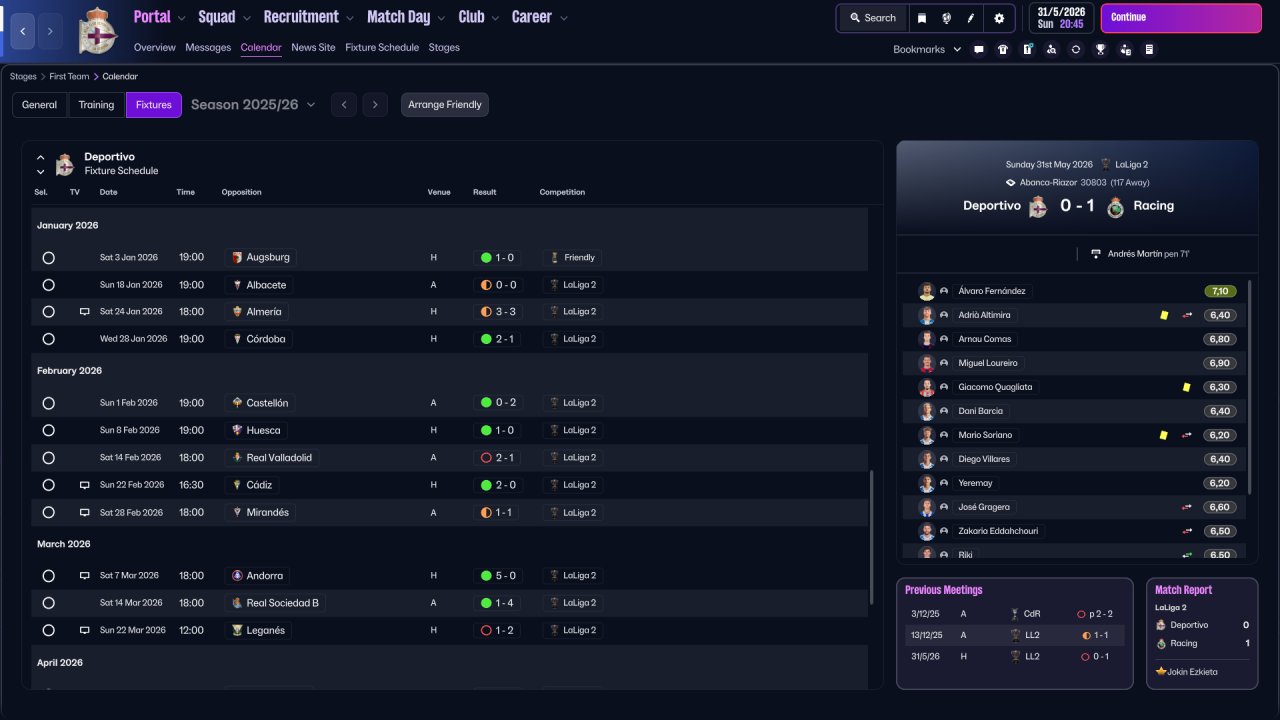The height and width of the screenshot is (720, 1280).
Task: Open the settings gear icon
Action: click(x=999, y=18)
